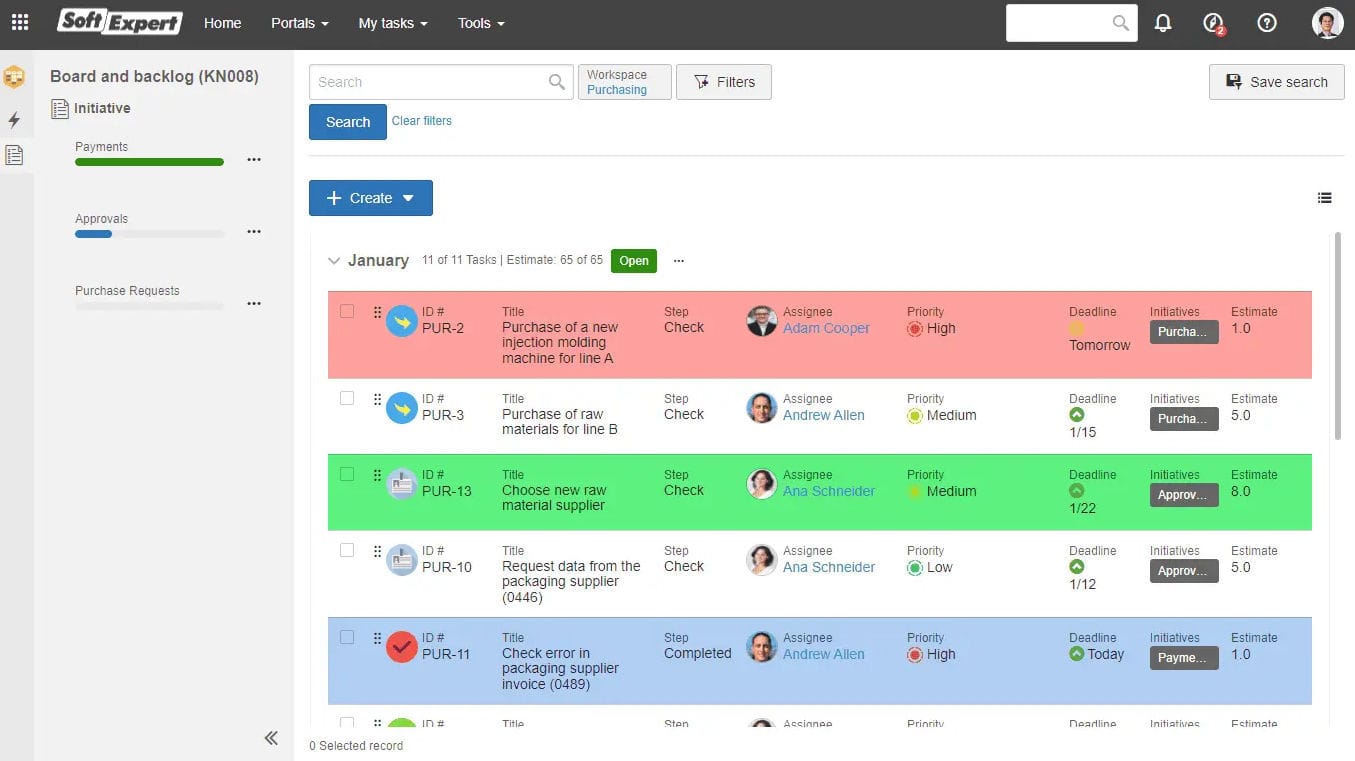Viewport: 1355px width, 761px height.
Task: Click the apps grid icon beside the logo
Action: coord(19,22)
